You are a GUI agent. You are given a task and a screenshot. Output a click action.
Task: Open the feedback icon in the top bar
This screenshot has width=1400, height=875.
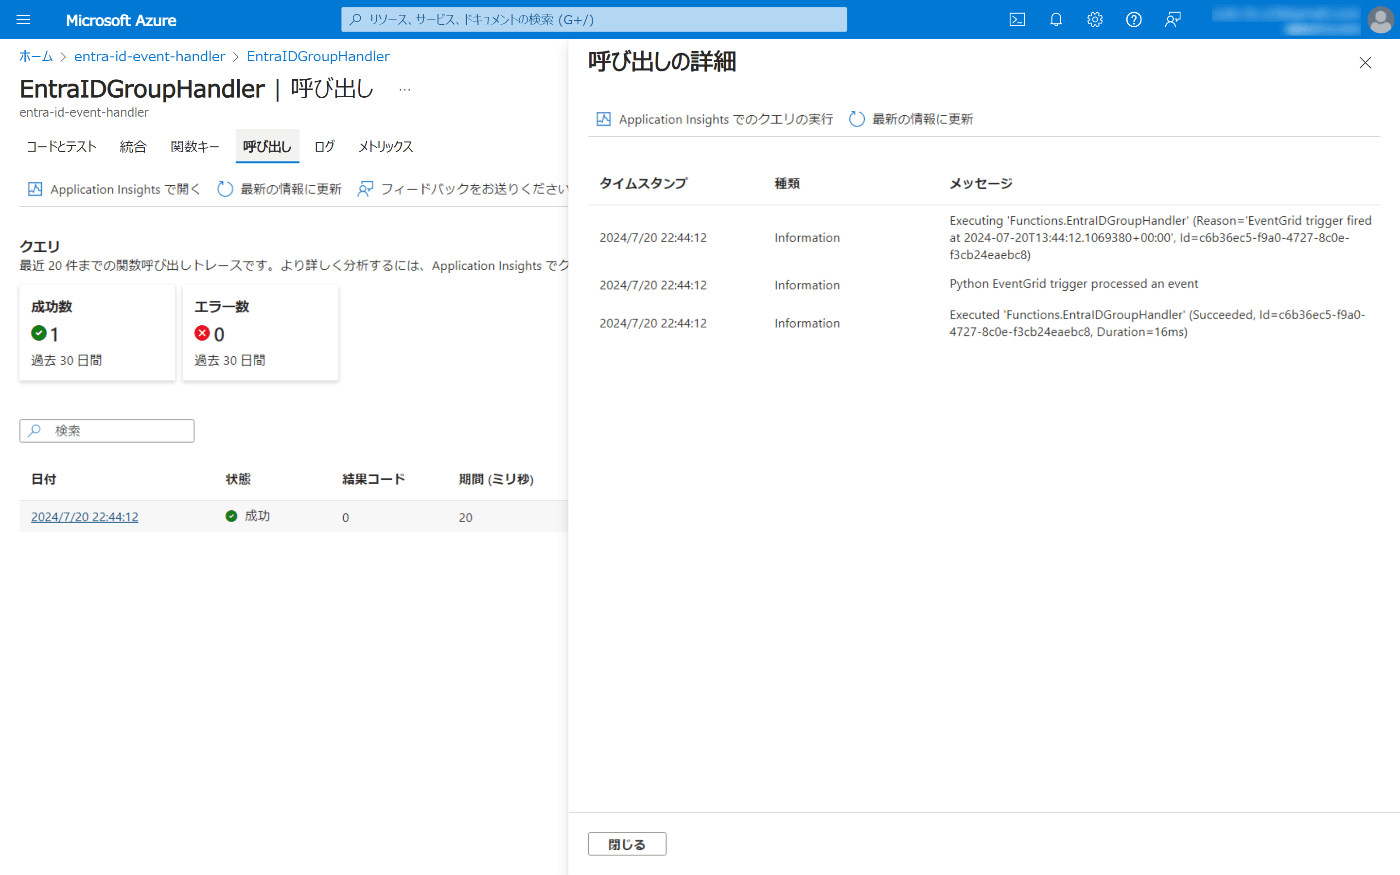point(1173,20)
